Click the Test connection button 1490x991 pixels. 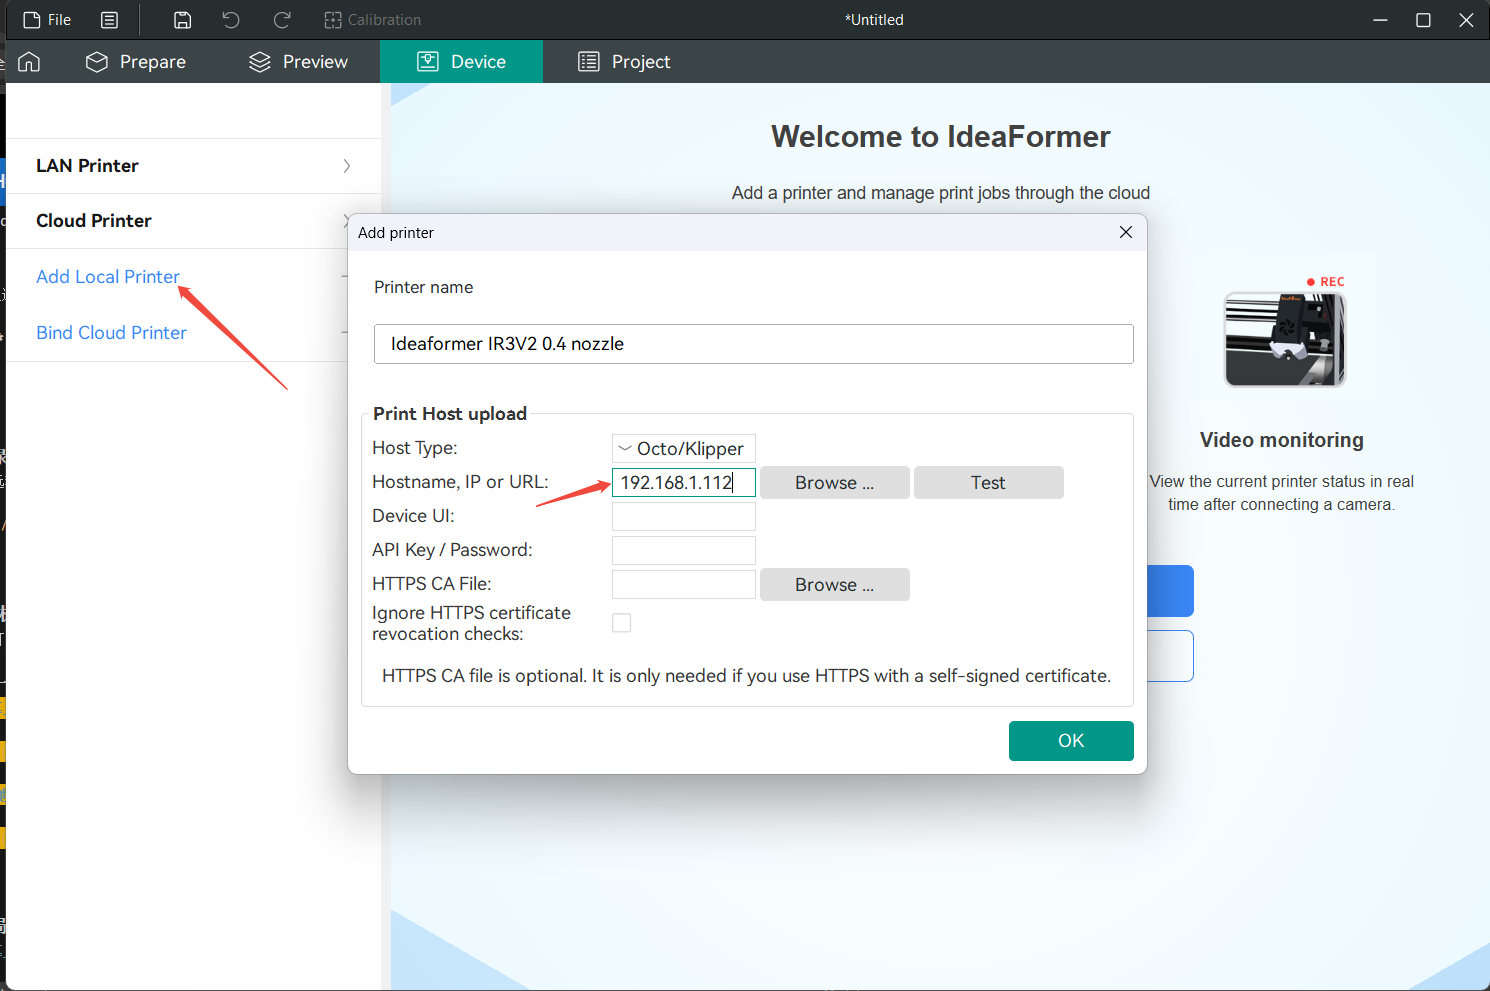(x=989, y=483)
